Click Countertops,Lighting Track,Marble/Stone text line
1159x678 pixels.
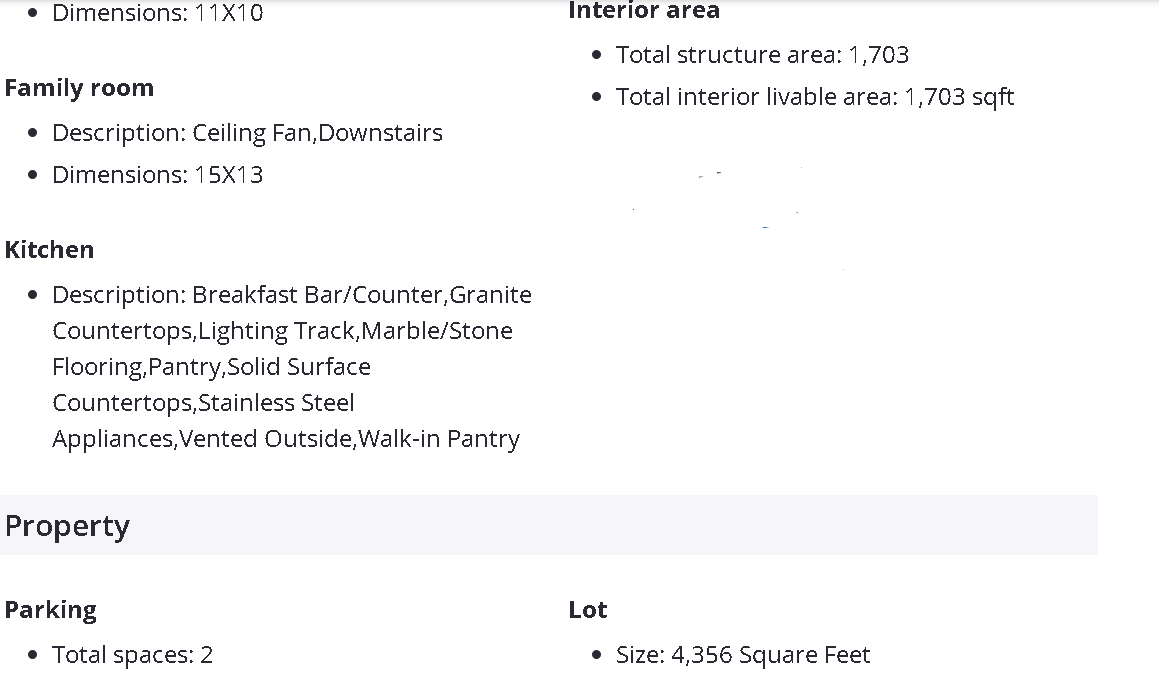point(282,331)
